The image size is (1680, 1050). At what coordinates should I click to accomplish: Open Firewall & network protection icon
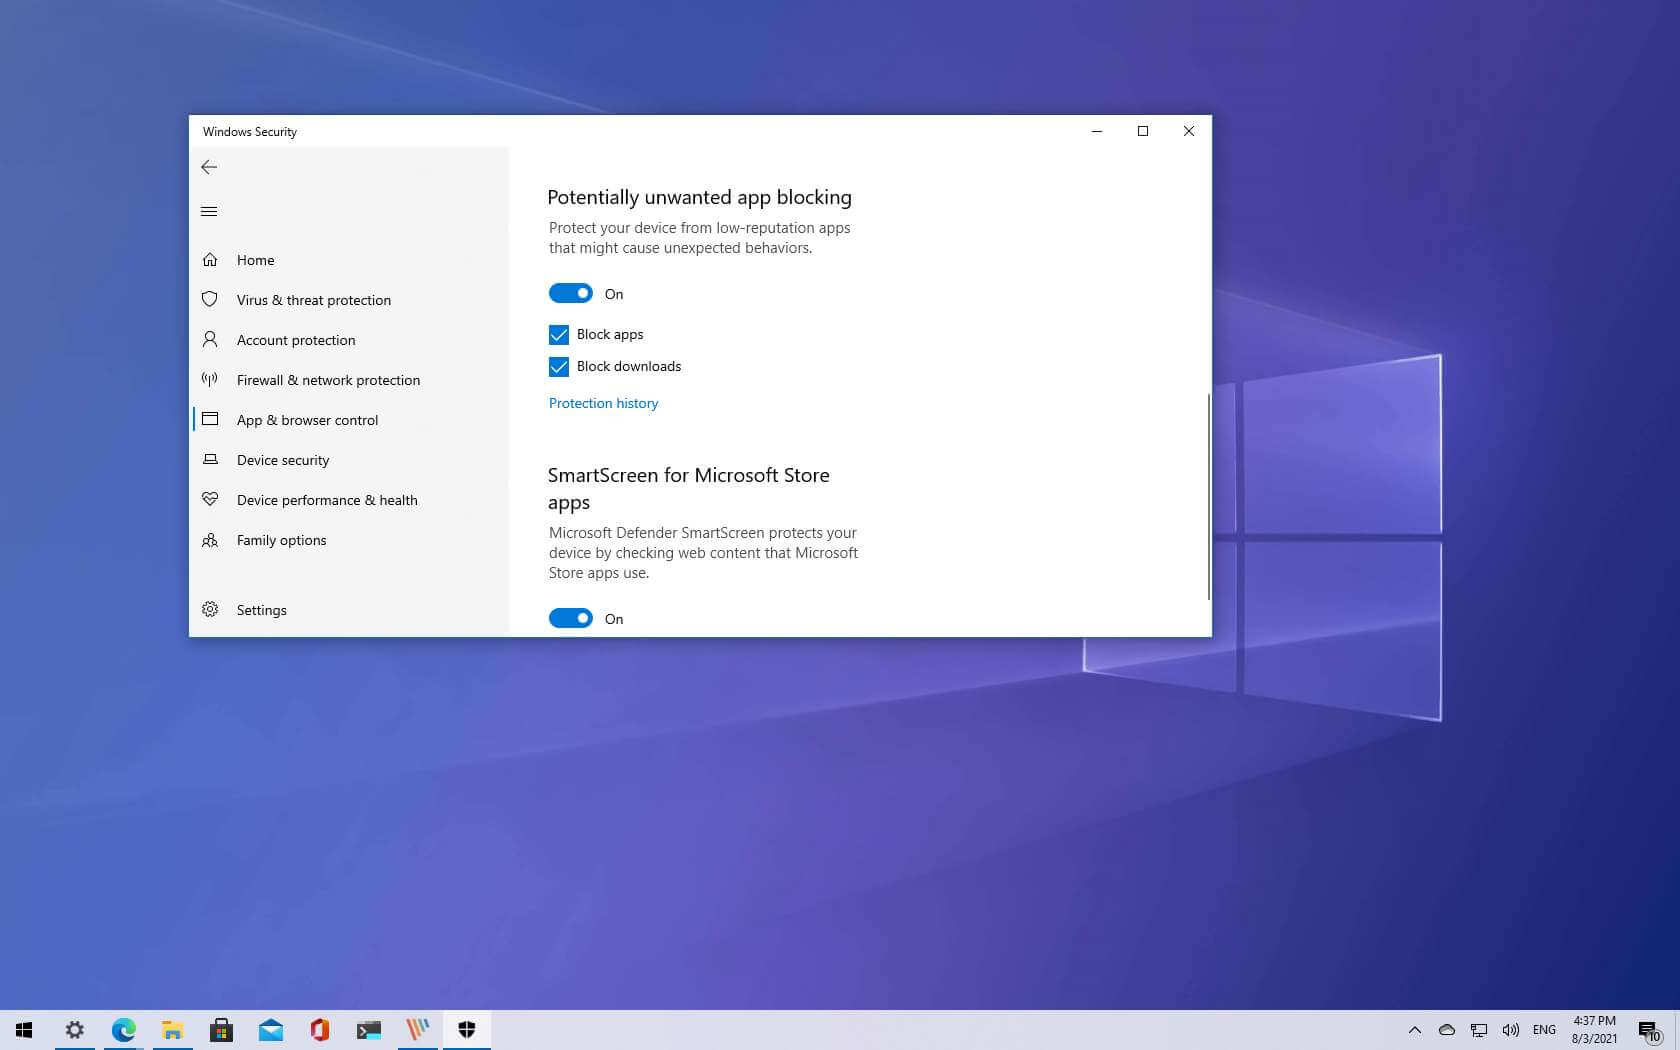pyautogui.click(x=210, y=380)
